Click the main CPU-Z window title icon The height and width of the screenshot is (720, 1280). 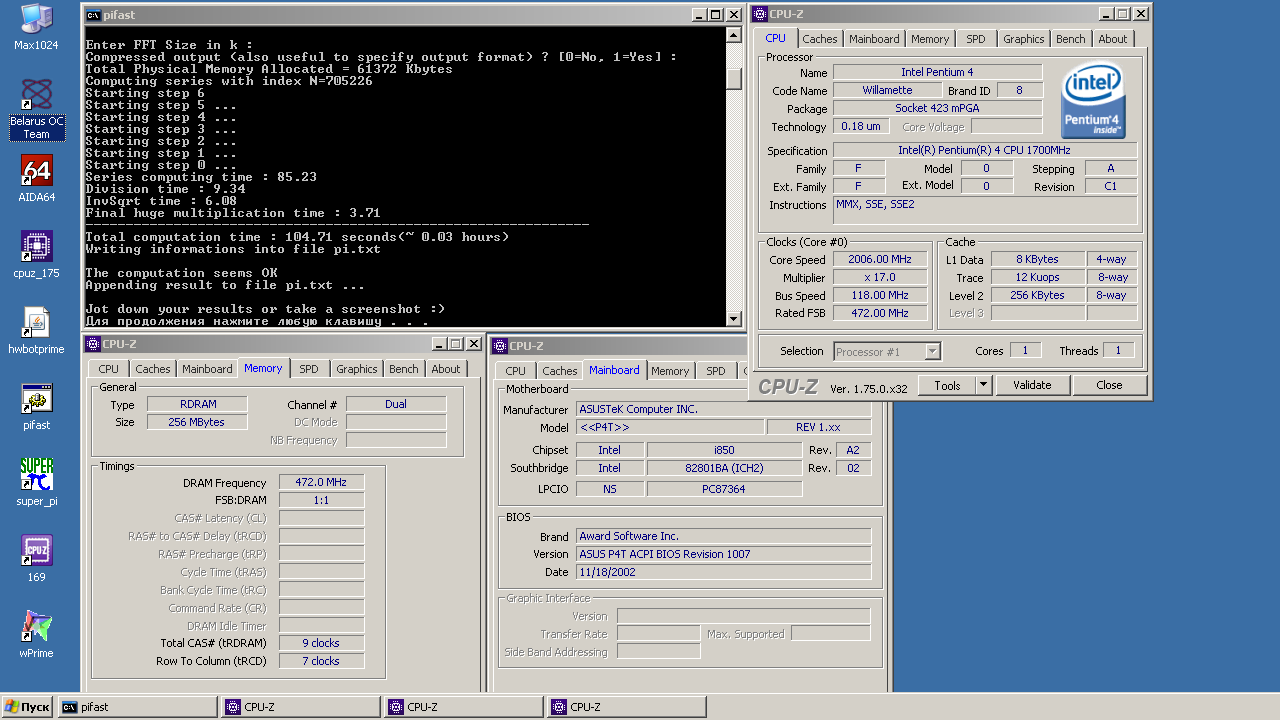tap(760, 14)
